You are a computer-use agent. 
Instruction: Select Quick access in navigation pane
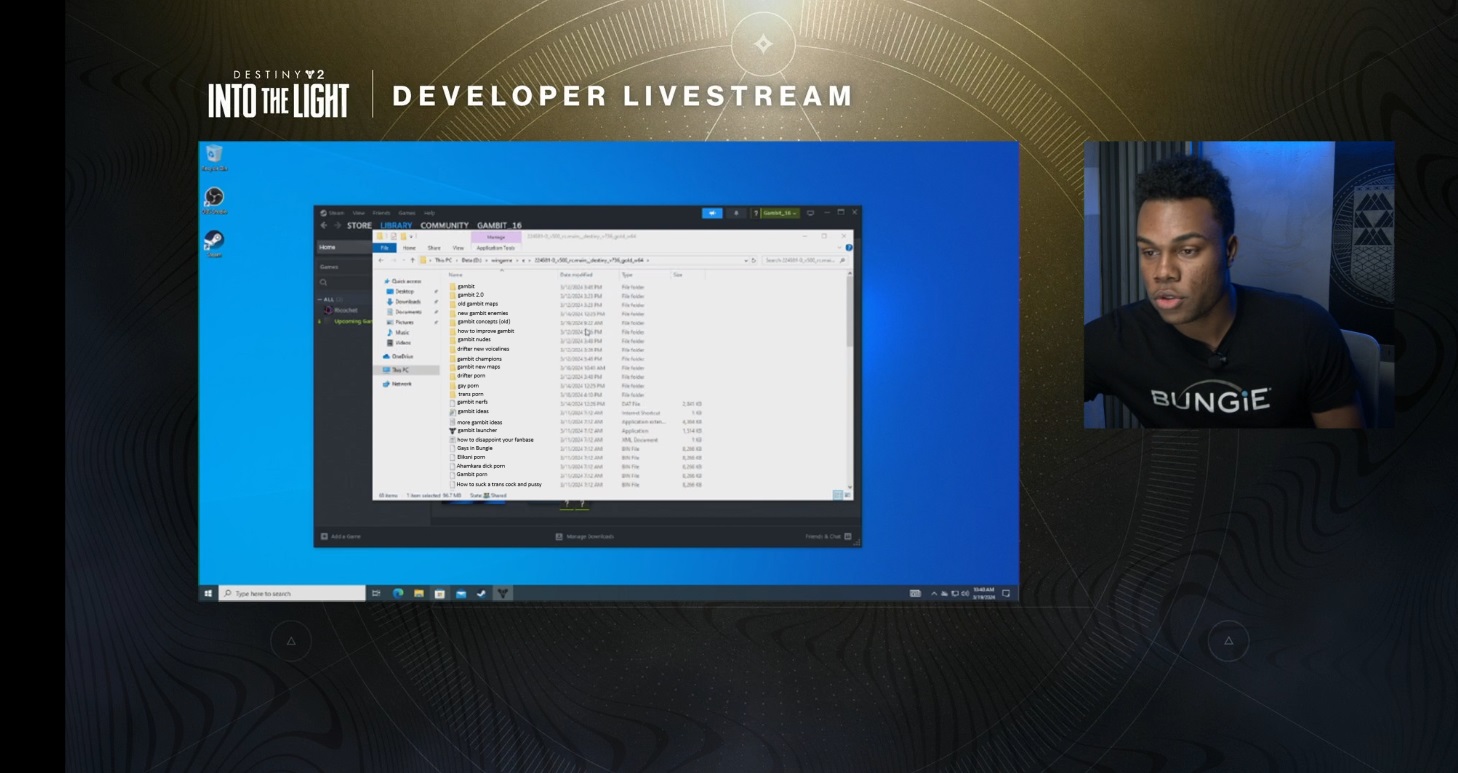coord(403,281)
